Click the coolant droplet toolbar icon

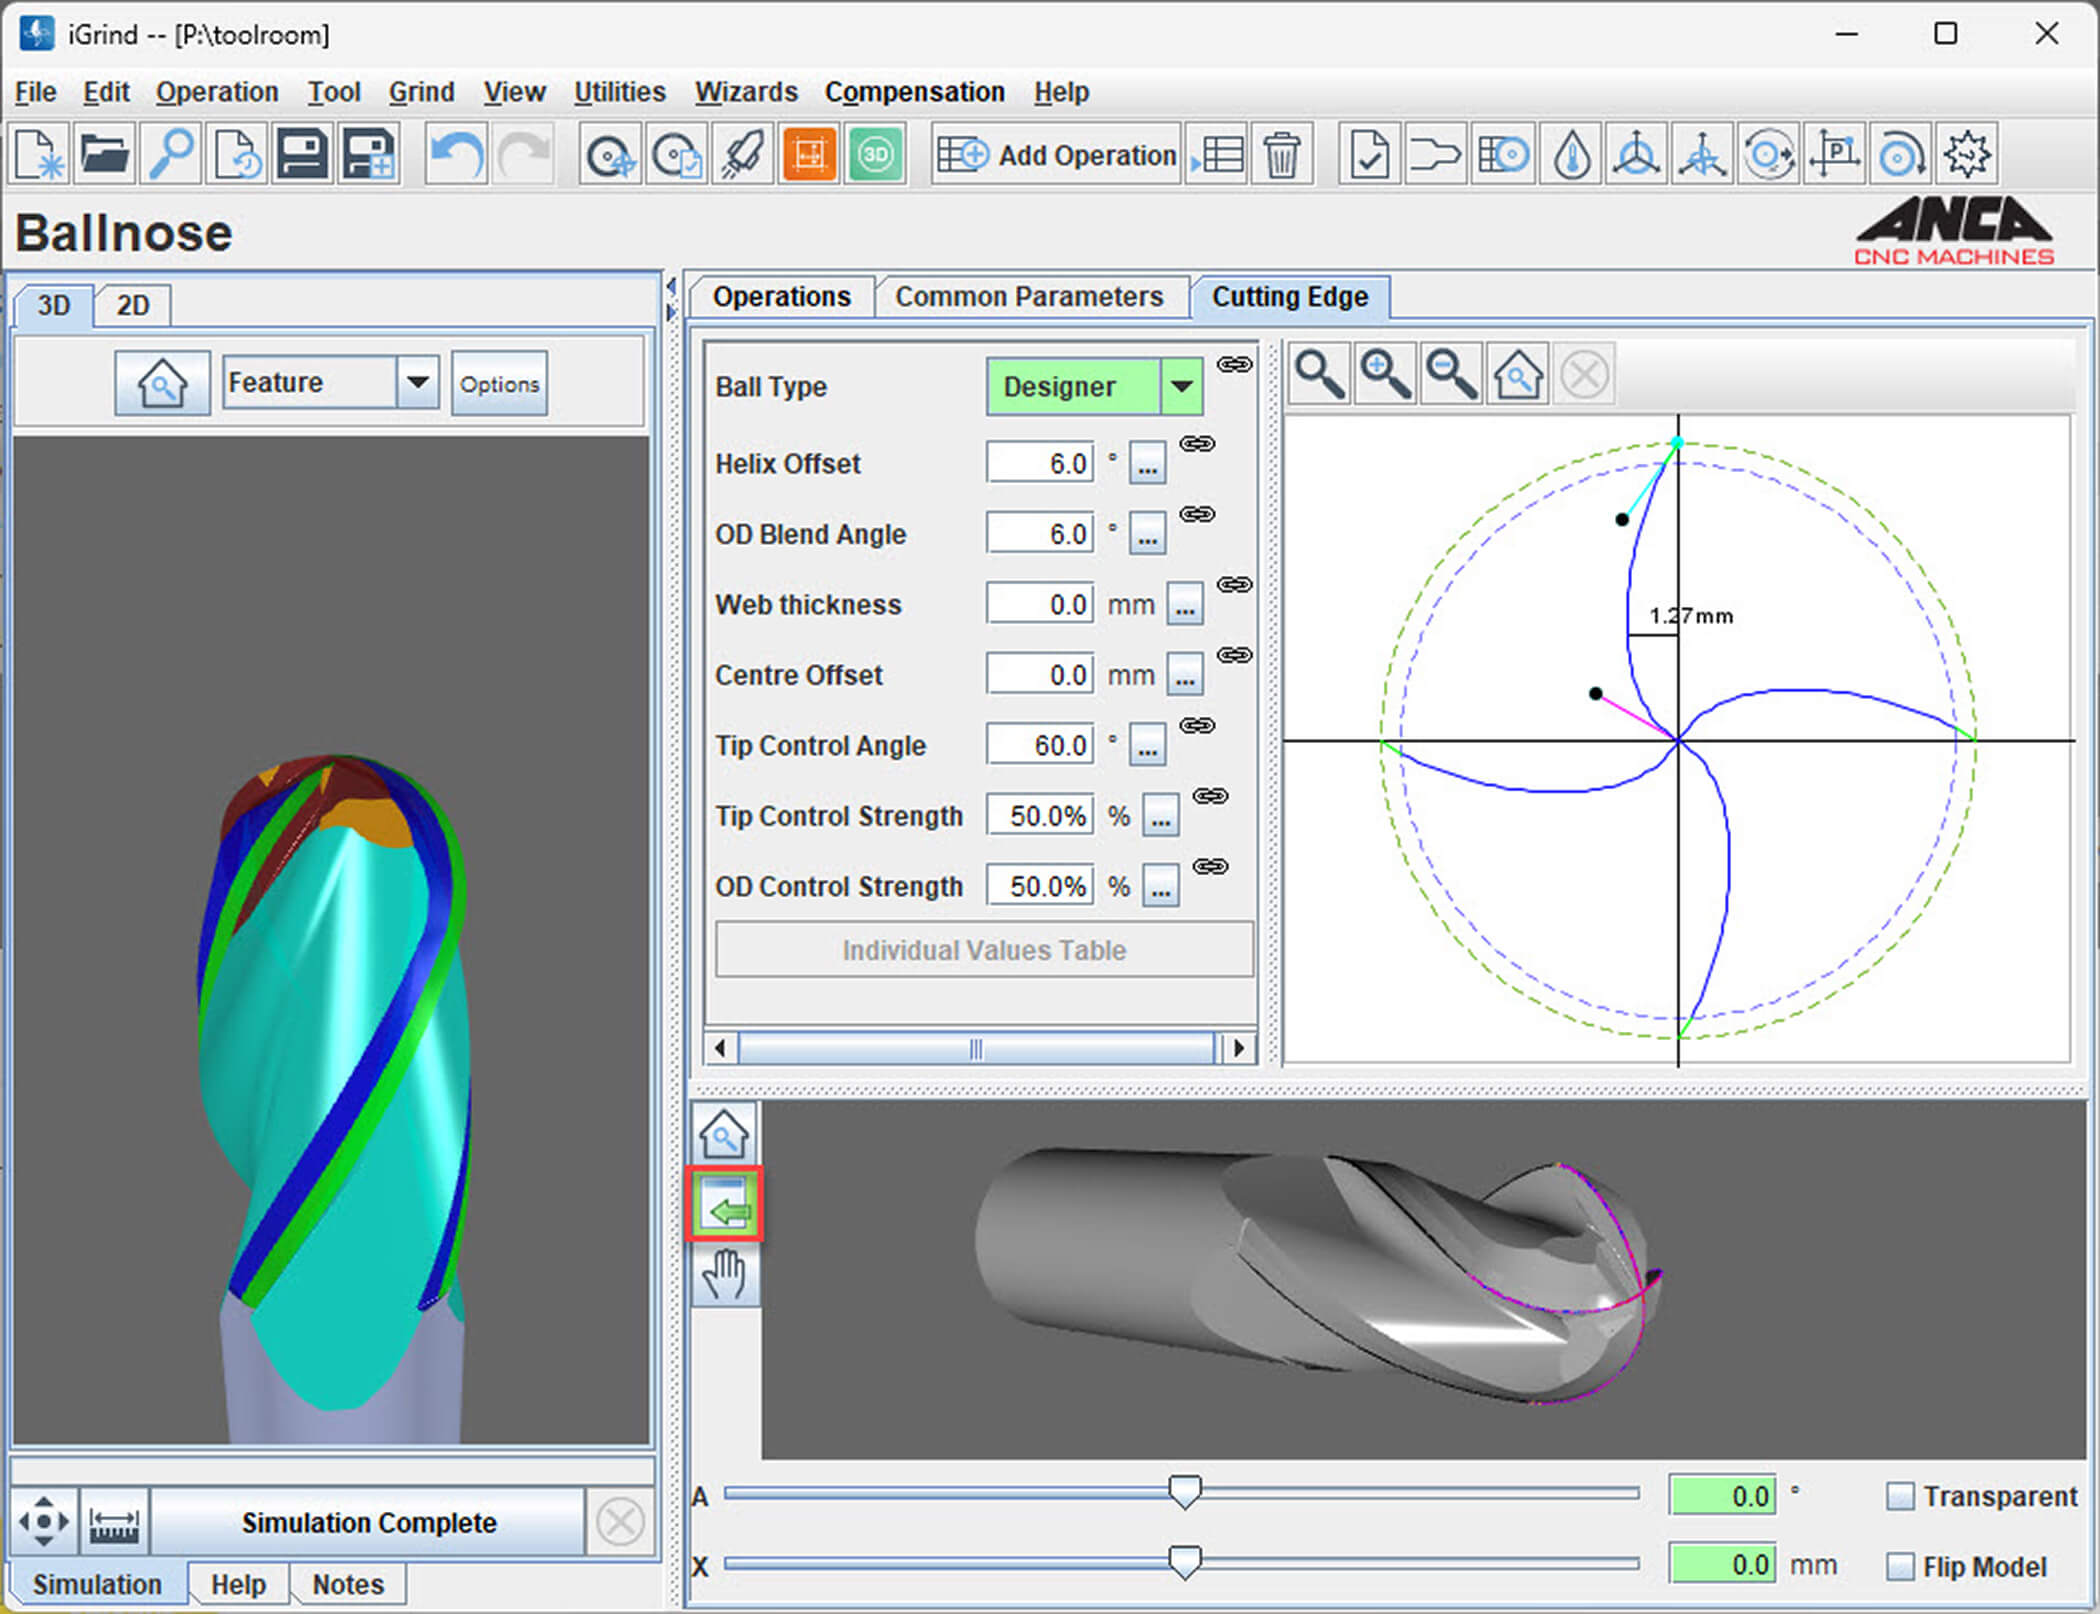tap(1571, 155)
